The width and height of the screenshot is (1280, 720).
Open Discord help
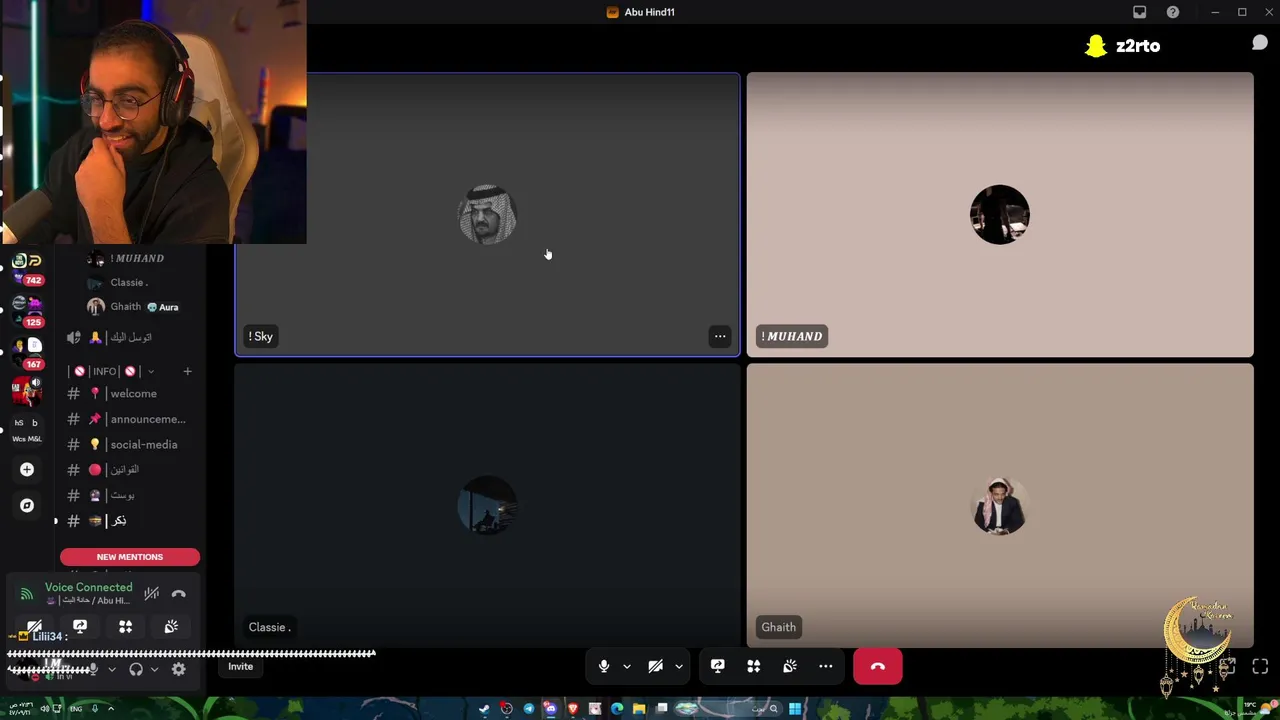click(x=1173, y=12)
